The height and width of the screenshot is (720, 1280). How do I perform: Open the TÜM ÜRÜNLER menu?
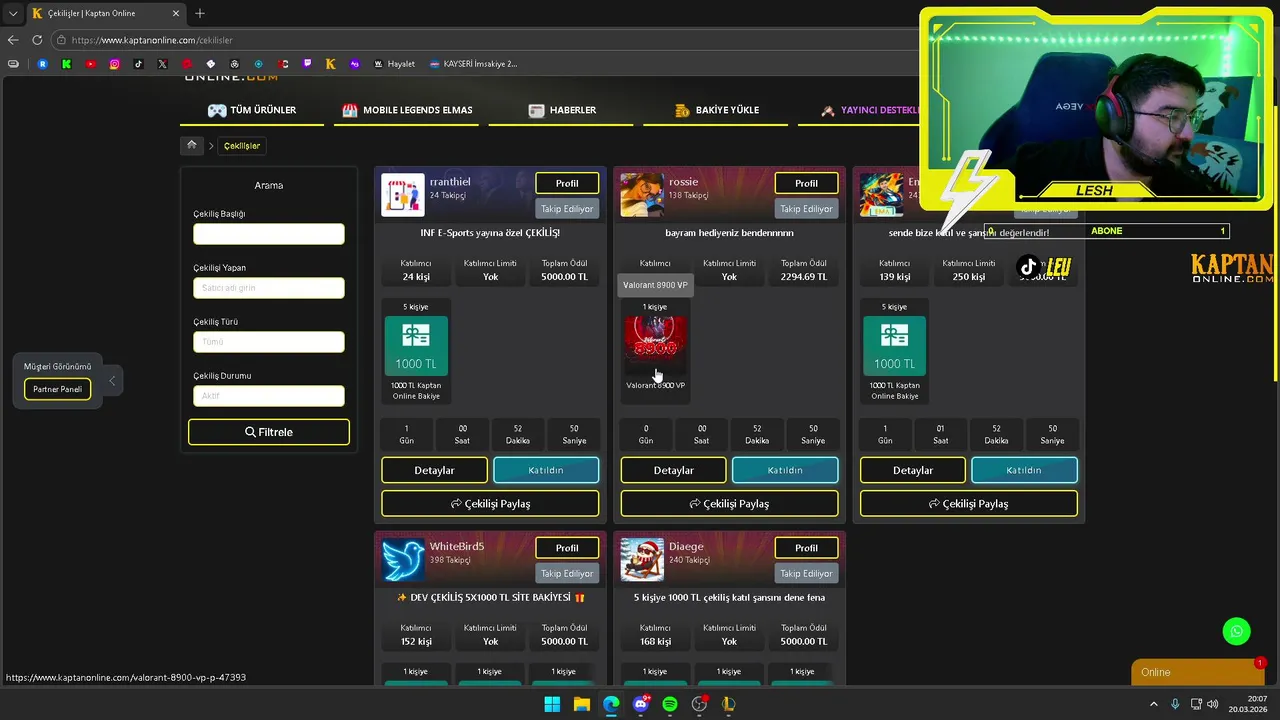coord(252,110)
